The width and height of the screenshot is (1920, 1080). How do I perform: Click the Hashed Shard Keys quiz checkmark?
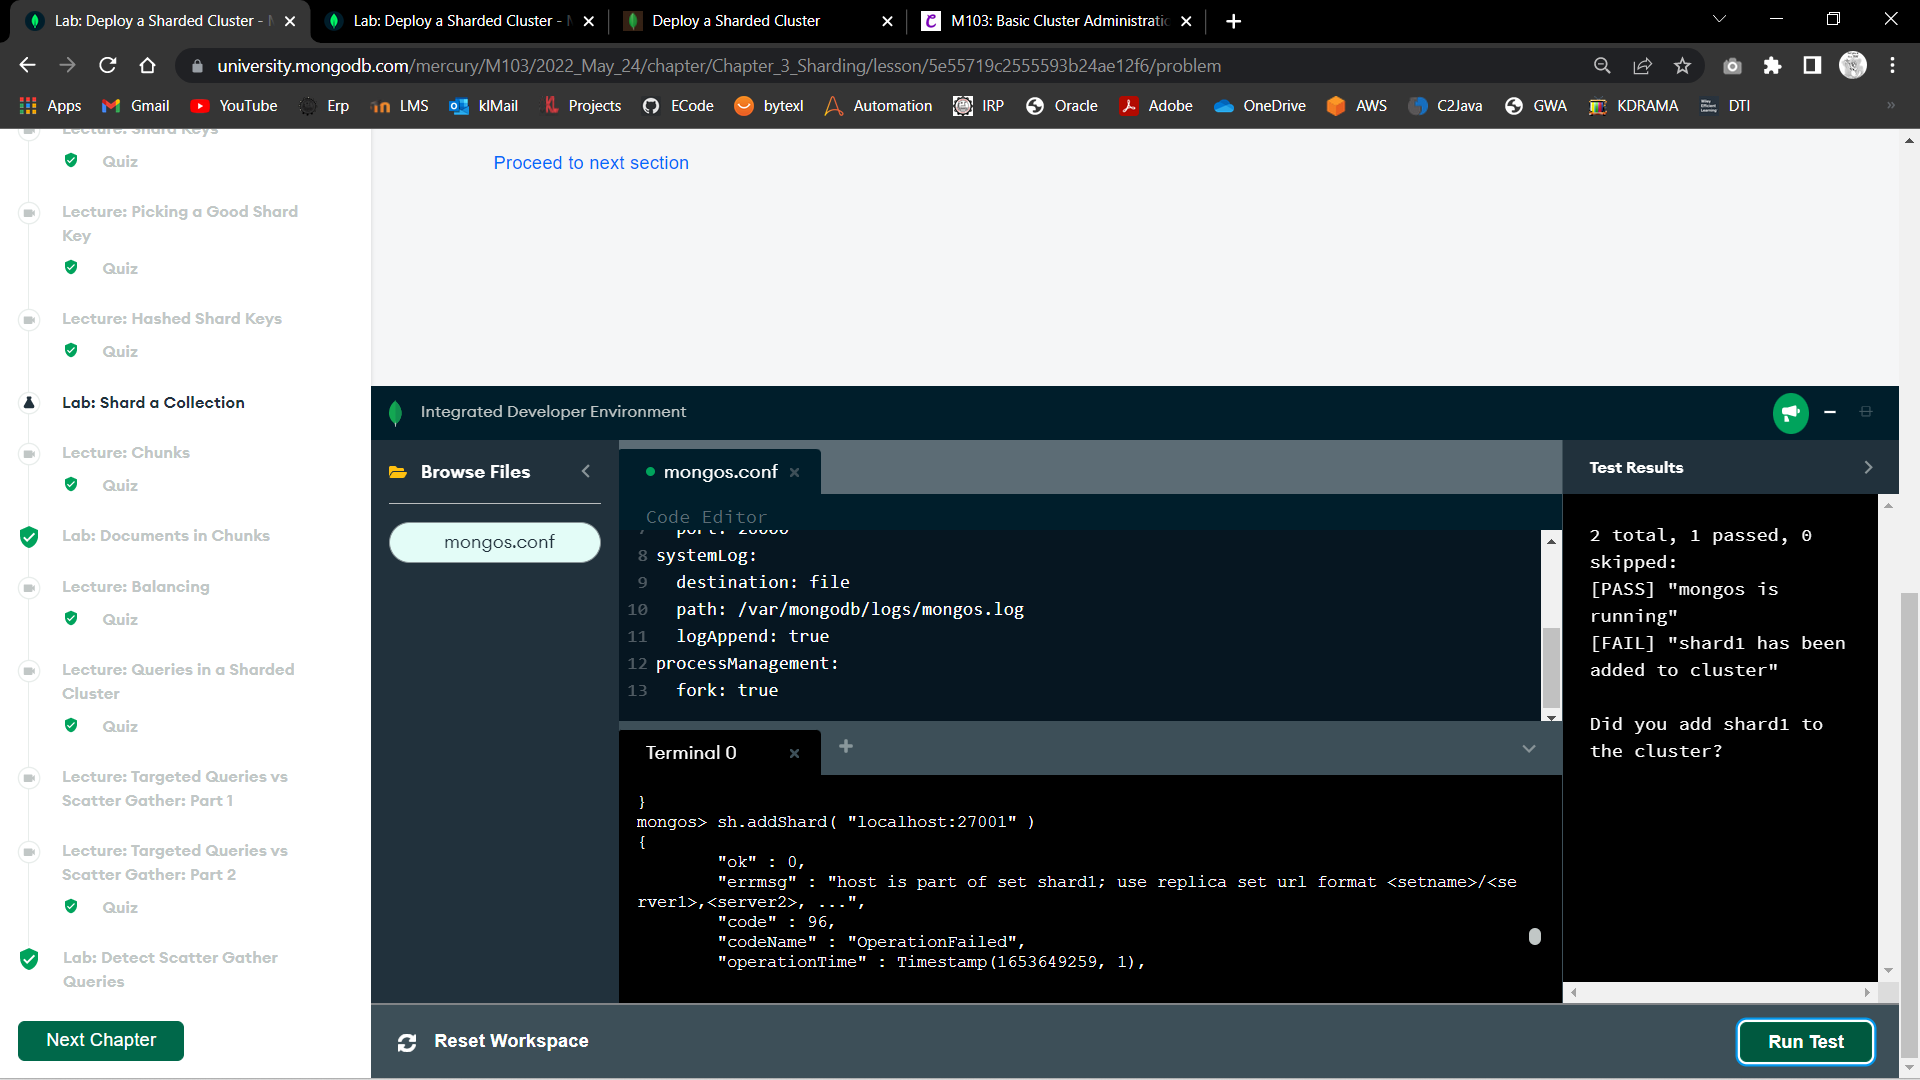click(71, 351)
